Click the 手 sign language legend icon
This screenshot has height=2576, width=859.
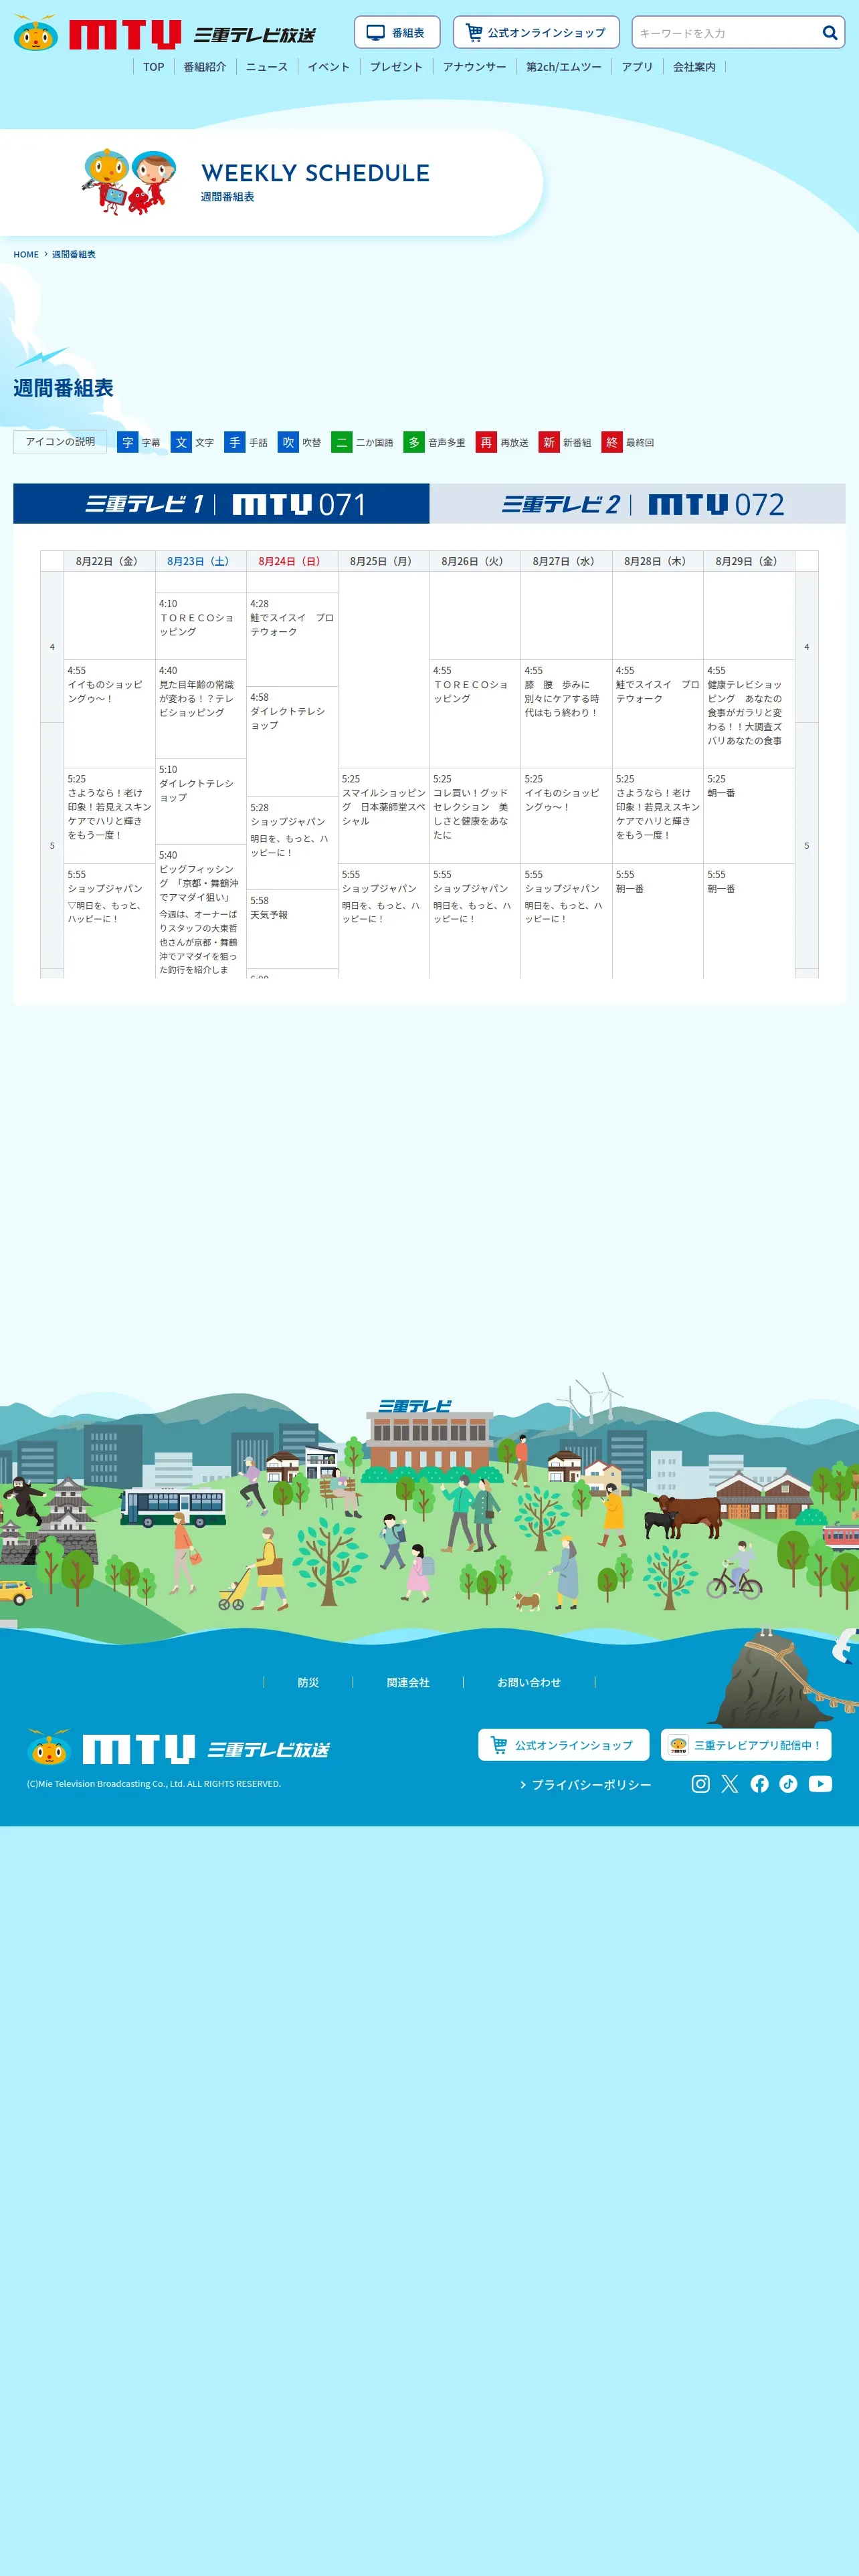(235, 442)
